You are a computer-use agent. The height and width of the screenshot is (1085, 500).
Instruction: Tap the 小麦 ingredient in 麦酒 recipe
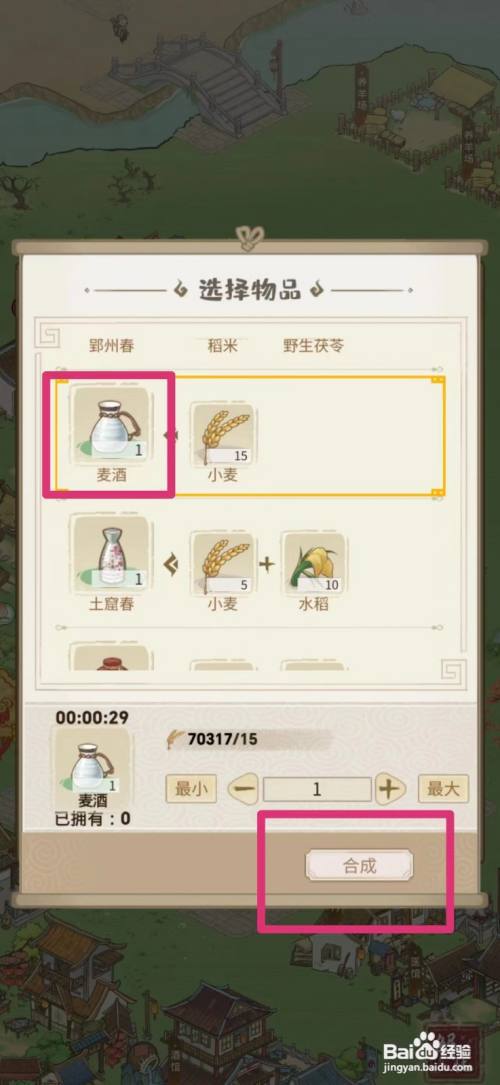point(222,434)
